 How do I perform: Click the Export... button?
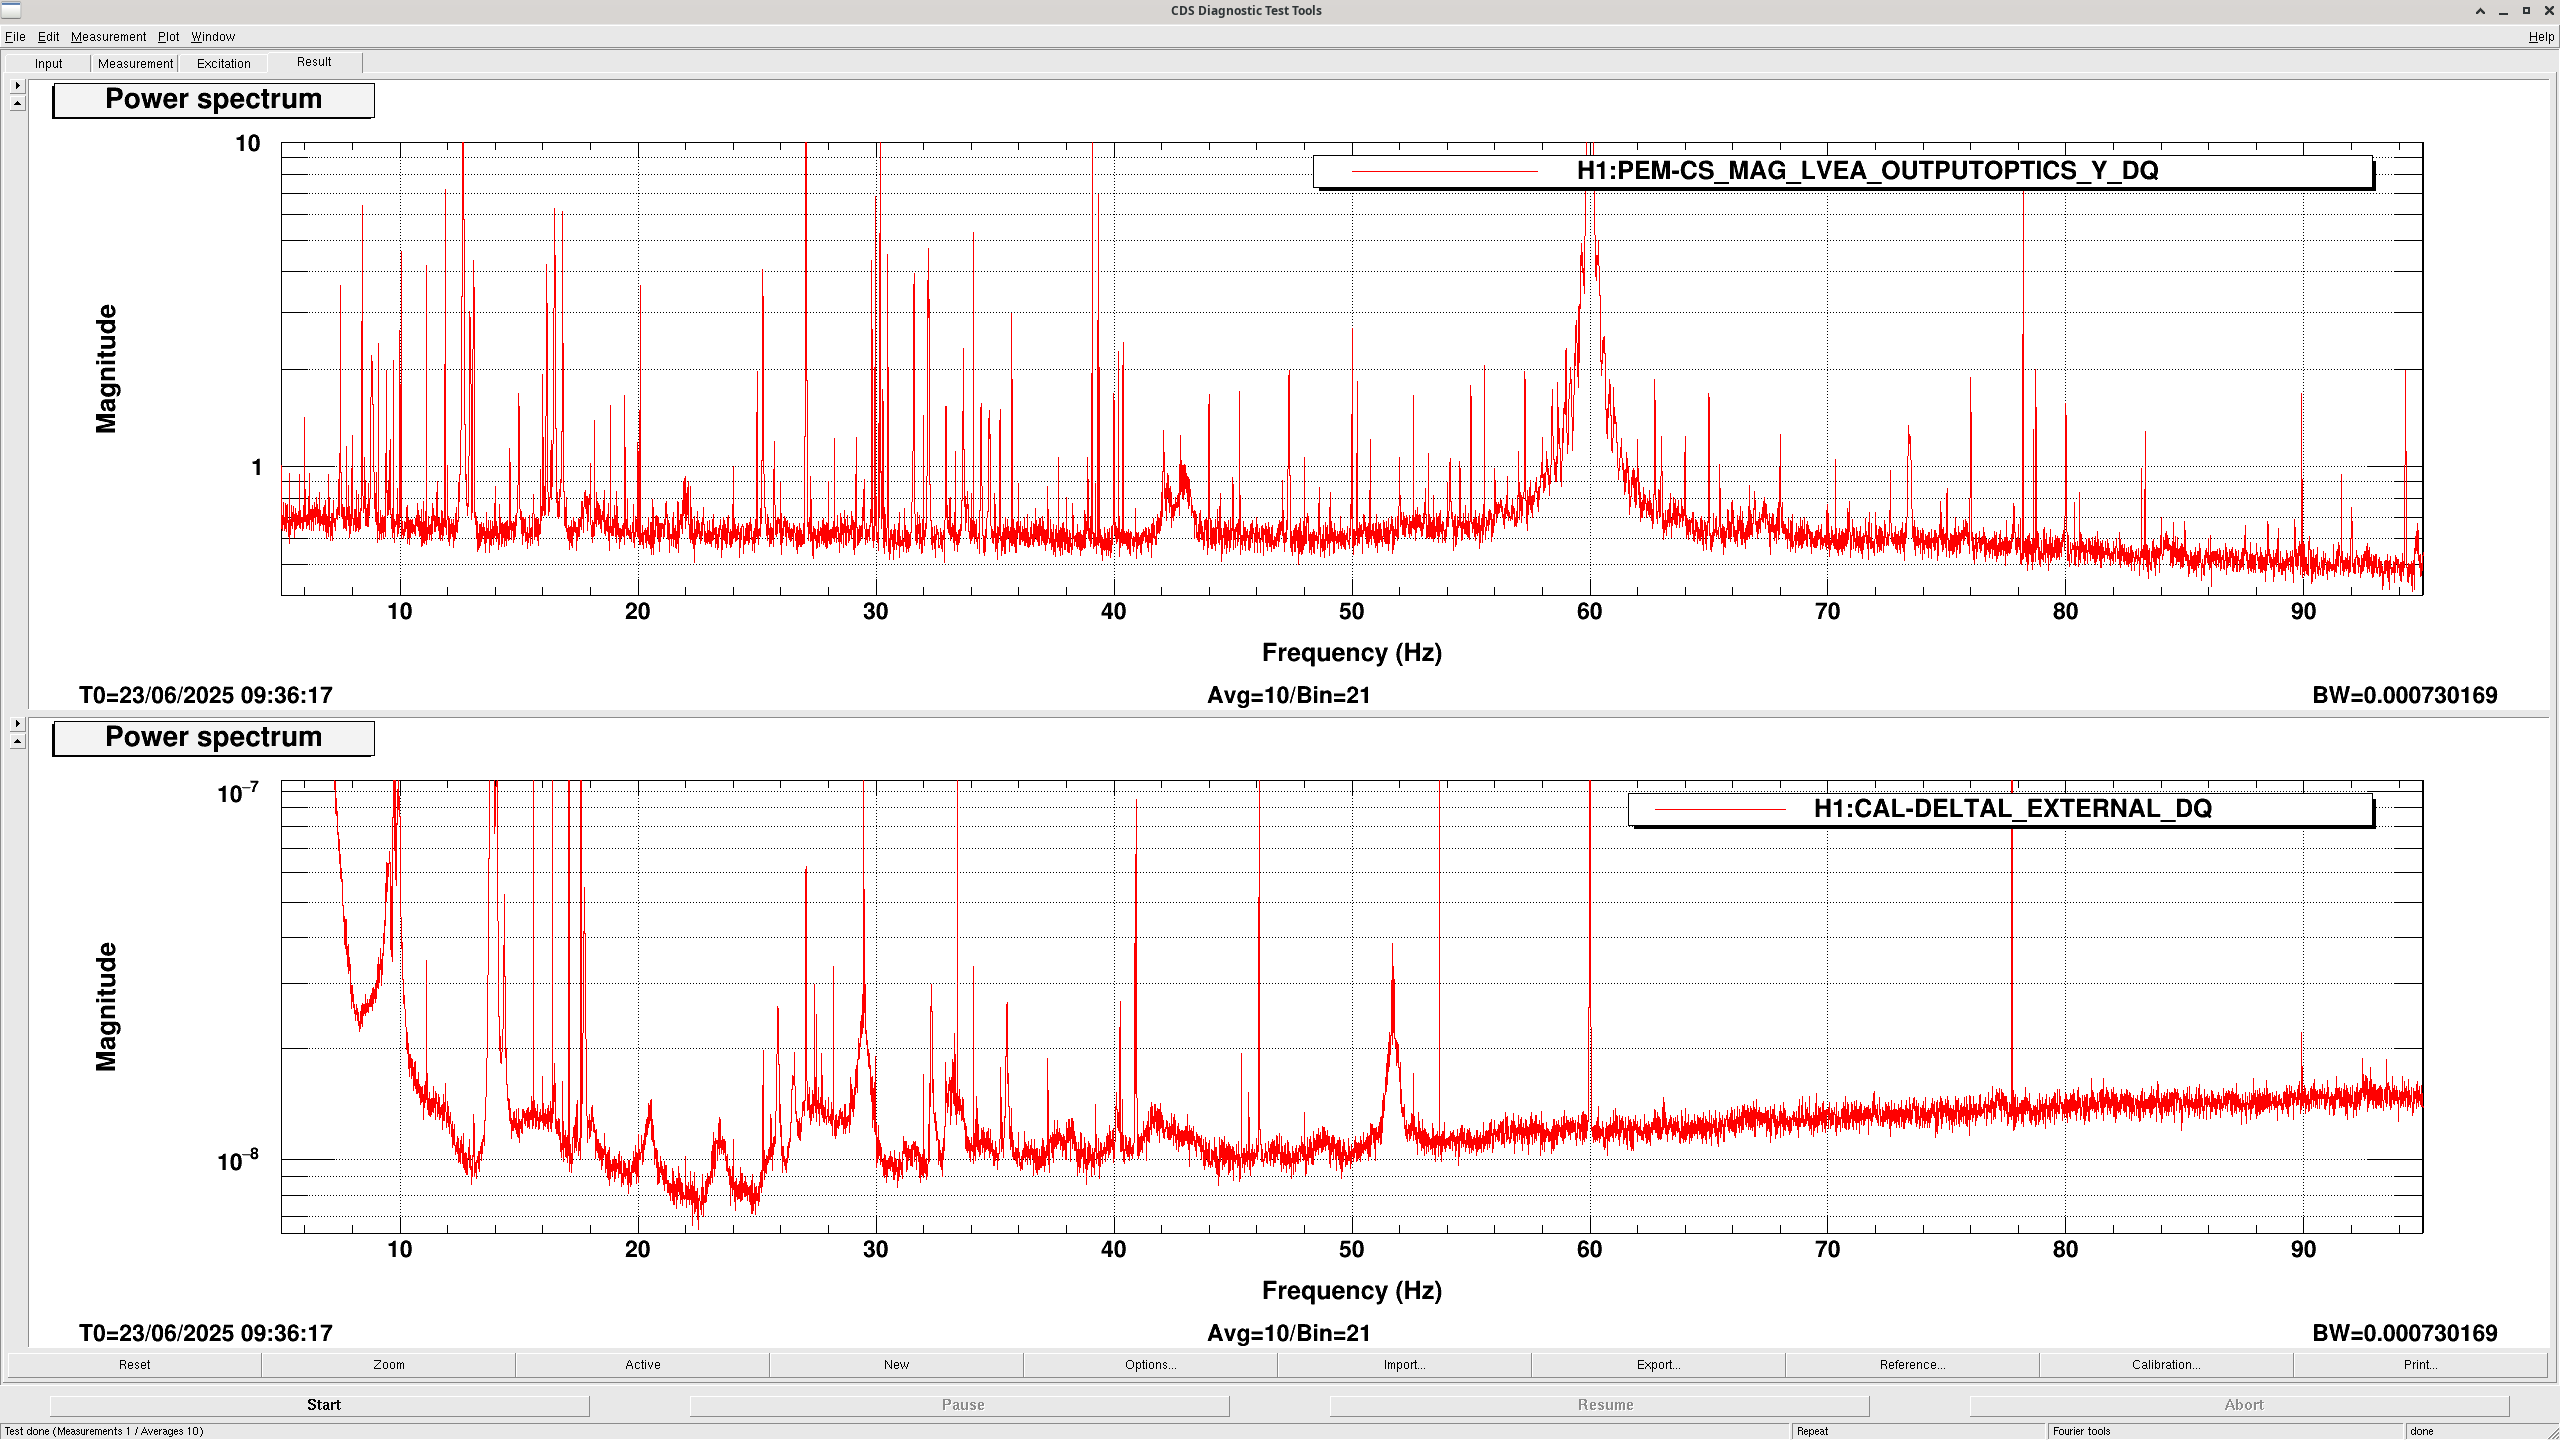(x=1658, y=1365)
